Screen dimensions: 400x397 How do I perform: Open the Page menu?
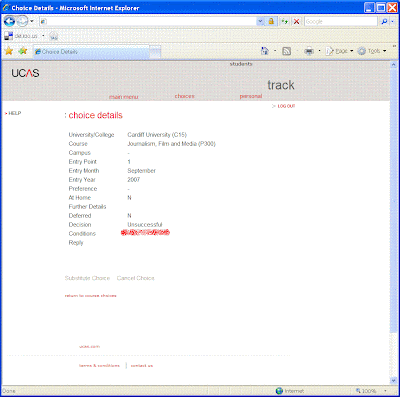[339, 51]
